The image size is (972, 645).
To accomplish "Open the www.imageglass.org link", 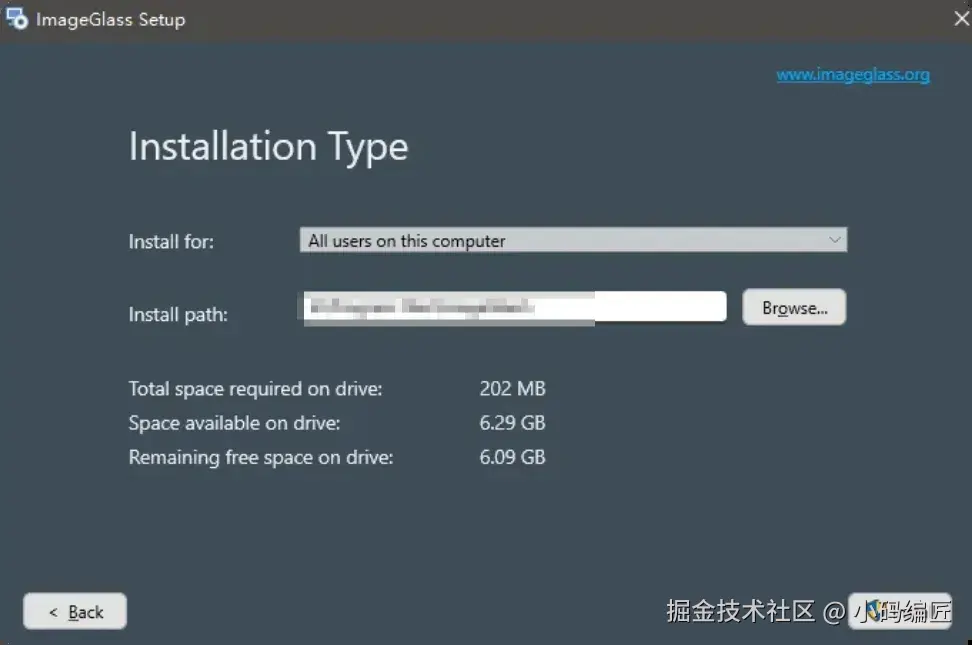I will (x=853, y=74).
